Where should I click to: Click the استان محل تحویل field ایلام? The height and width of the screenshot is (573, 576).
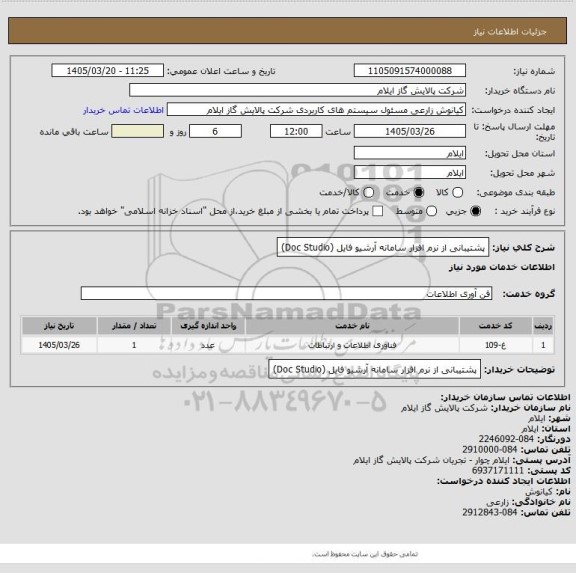[x=410, y=153]
